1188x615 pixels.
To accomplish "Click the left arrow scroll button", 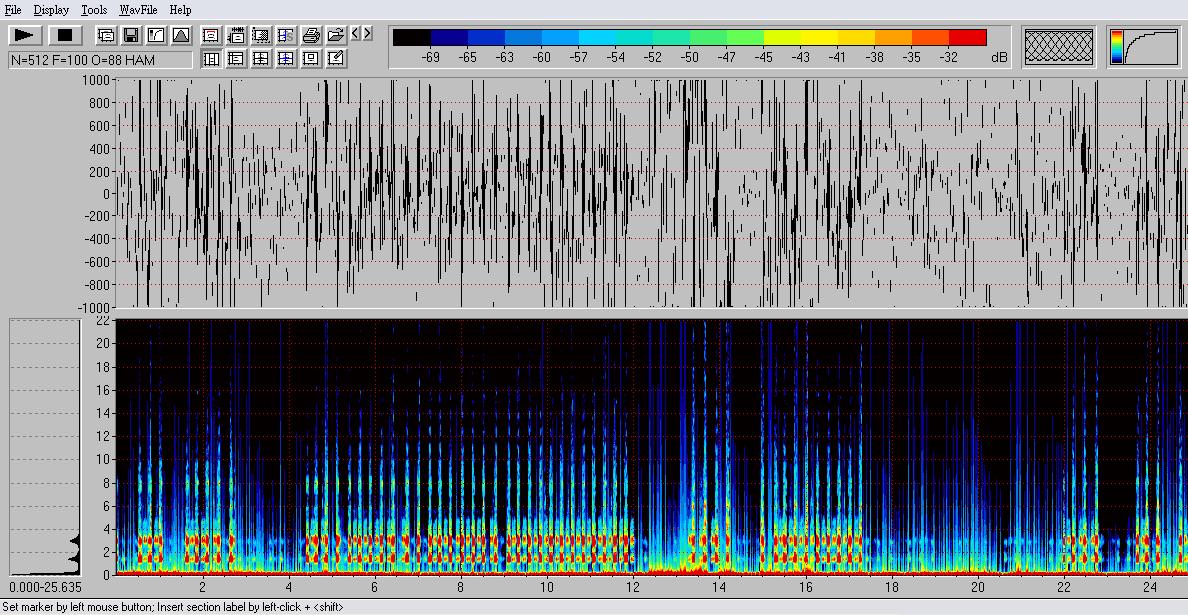I will (355, 34).
